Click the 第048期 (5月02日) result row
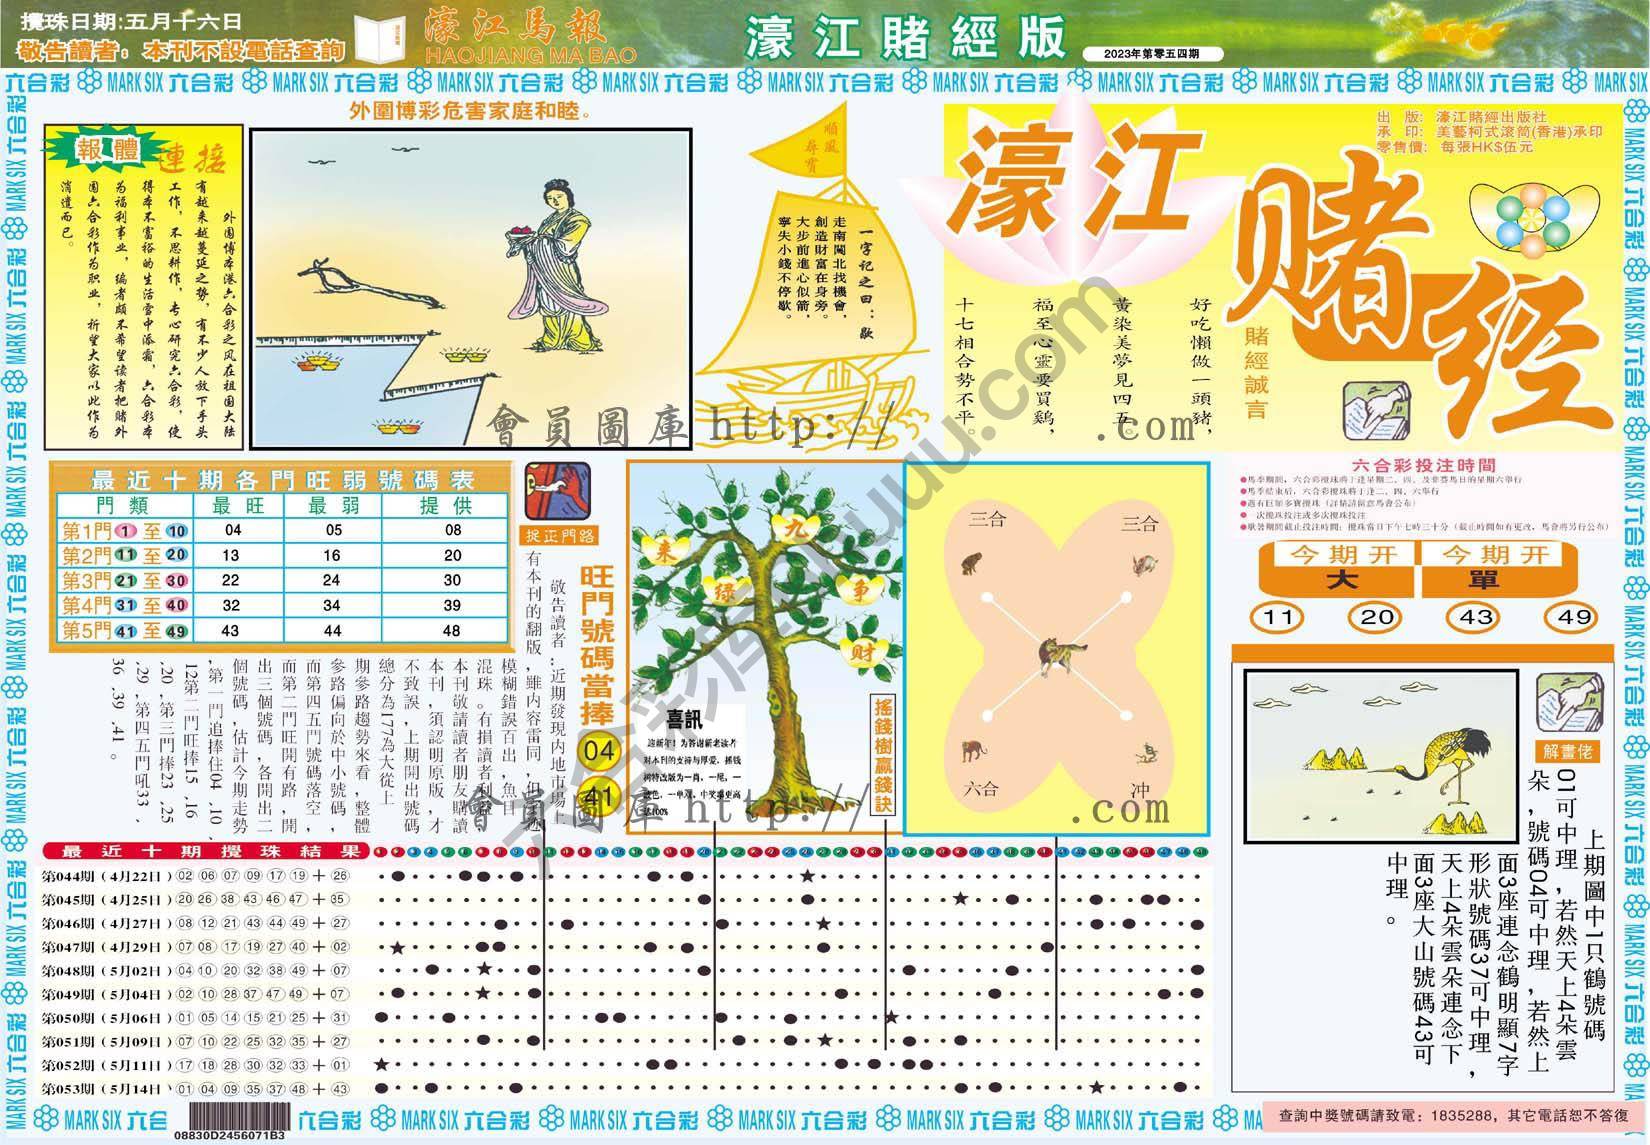Image resolution: width=1650 pixels, height=1145 pixels. click(x=196, y=970)
